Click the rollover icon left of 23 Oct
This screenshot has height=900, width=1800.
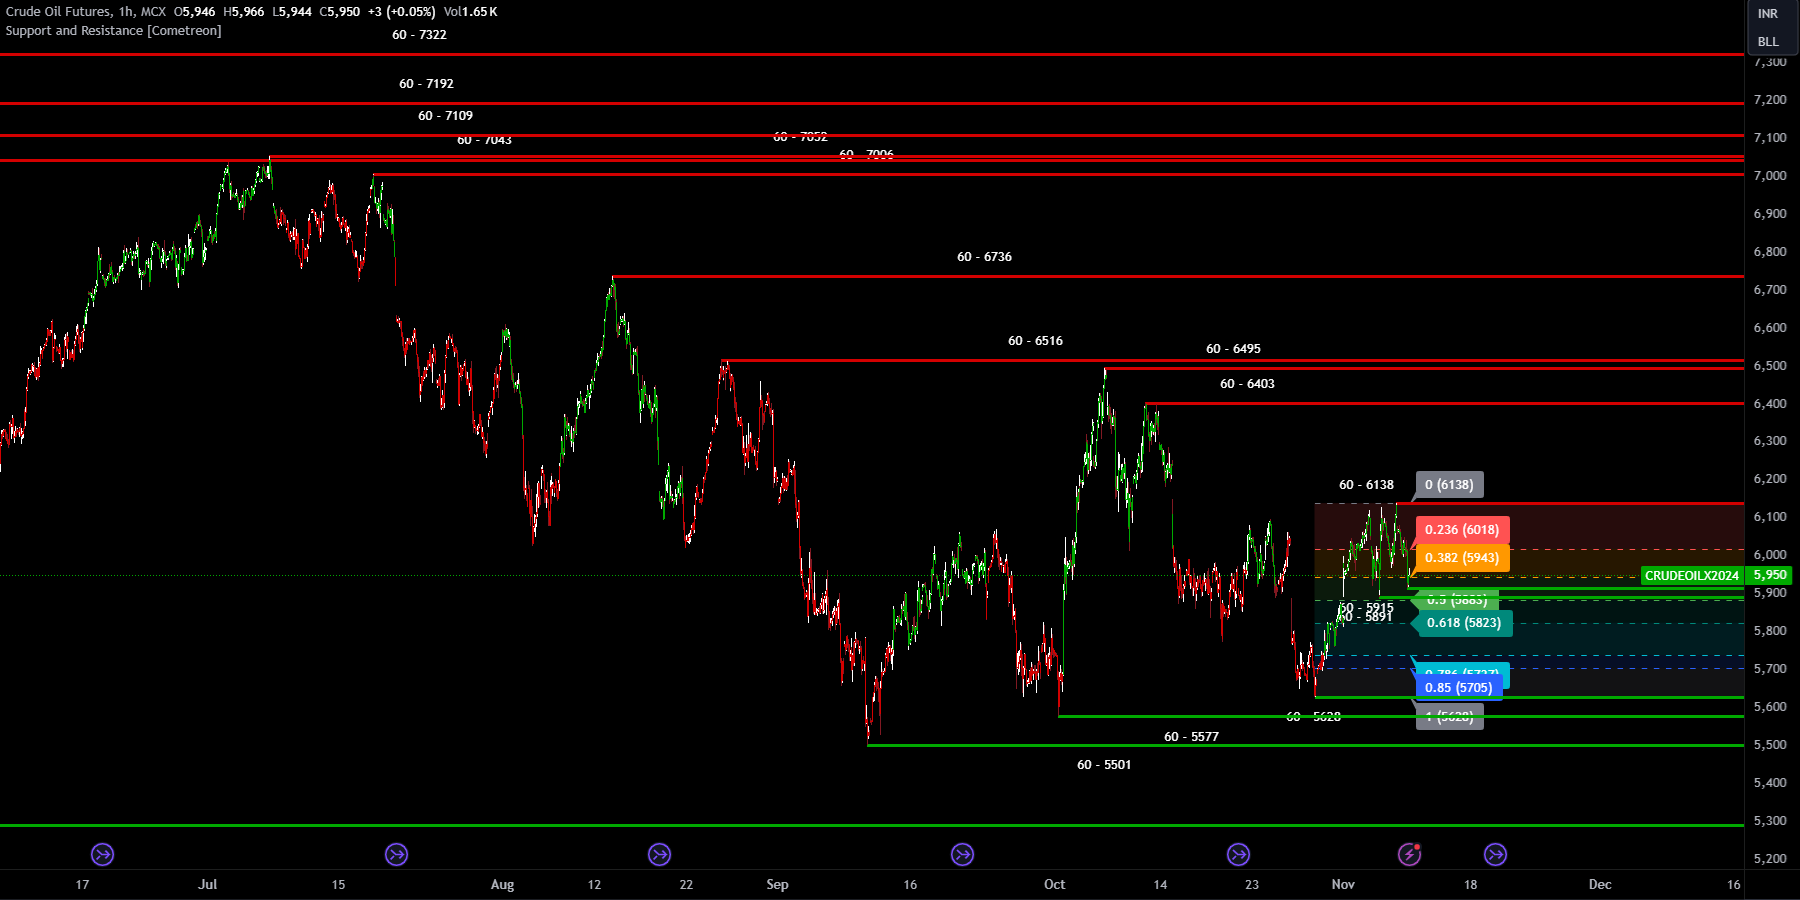coord(1238,854)
